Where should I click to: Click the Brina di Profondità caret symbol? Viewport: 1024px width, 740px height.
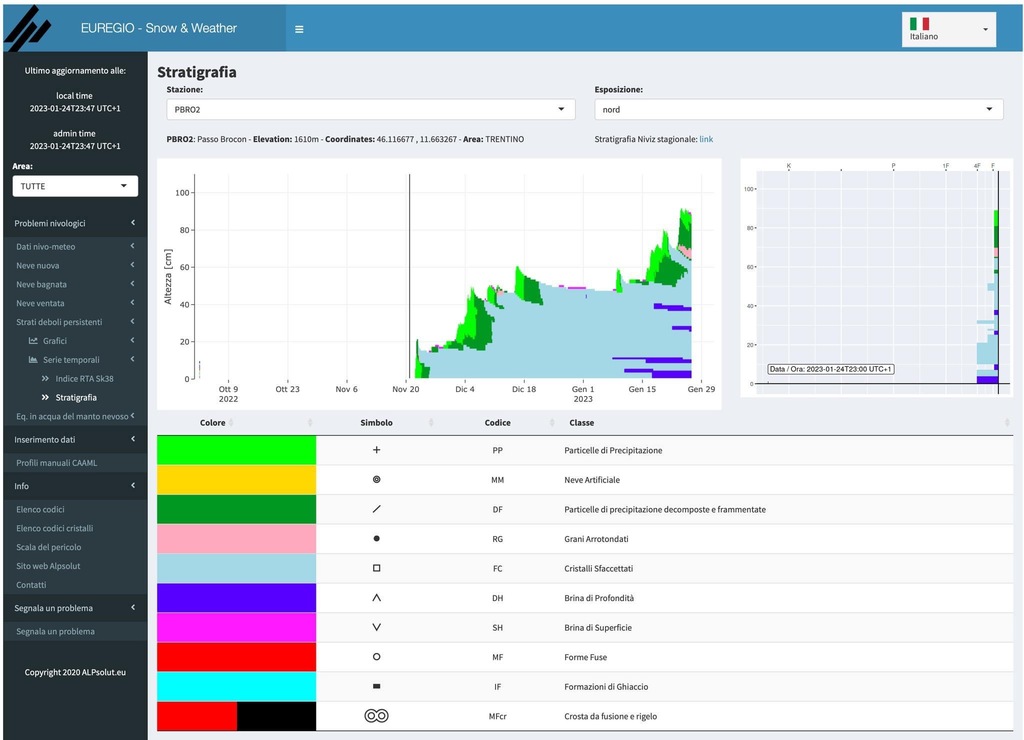[376, 598]
